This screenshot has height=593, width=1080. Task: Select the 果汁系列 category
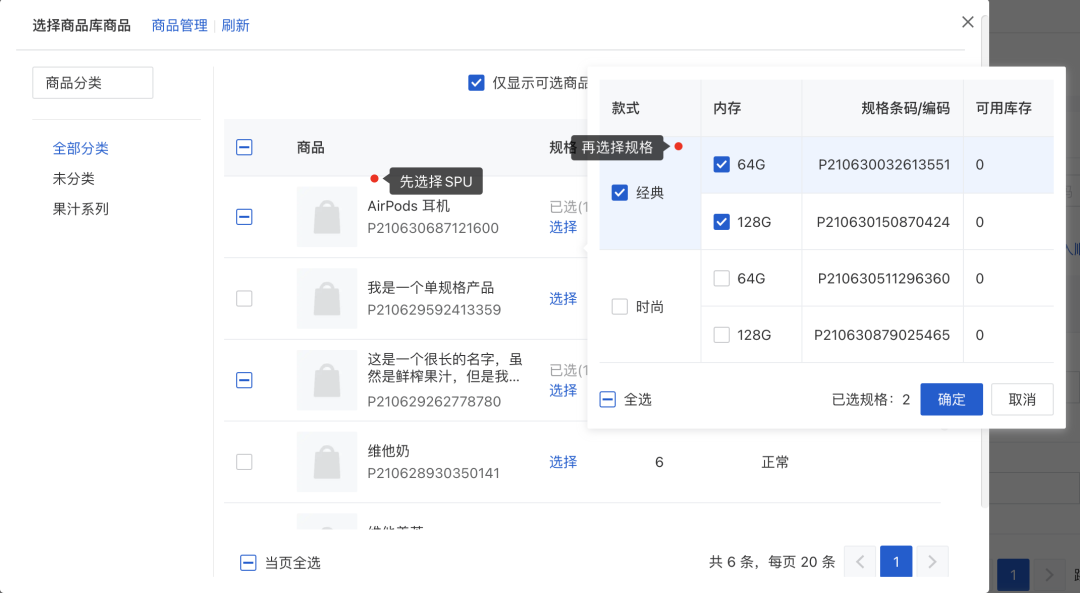click(80, 208)
